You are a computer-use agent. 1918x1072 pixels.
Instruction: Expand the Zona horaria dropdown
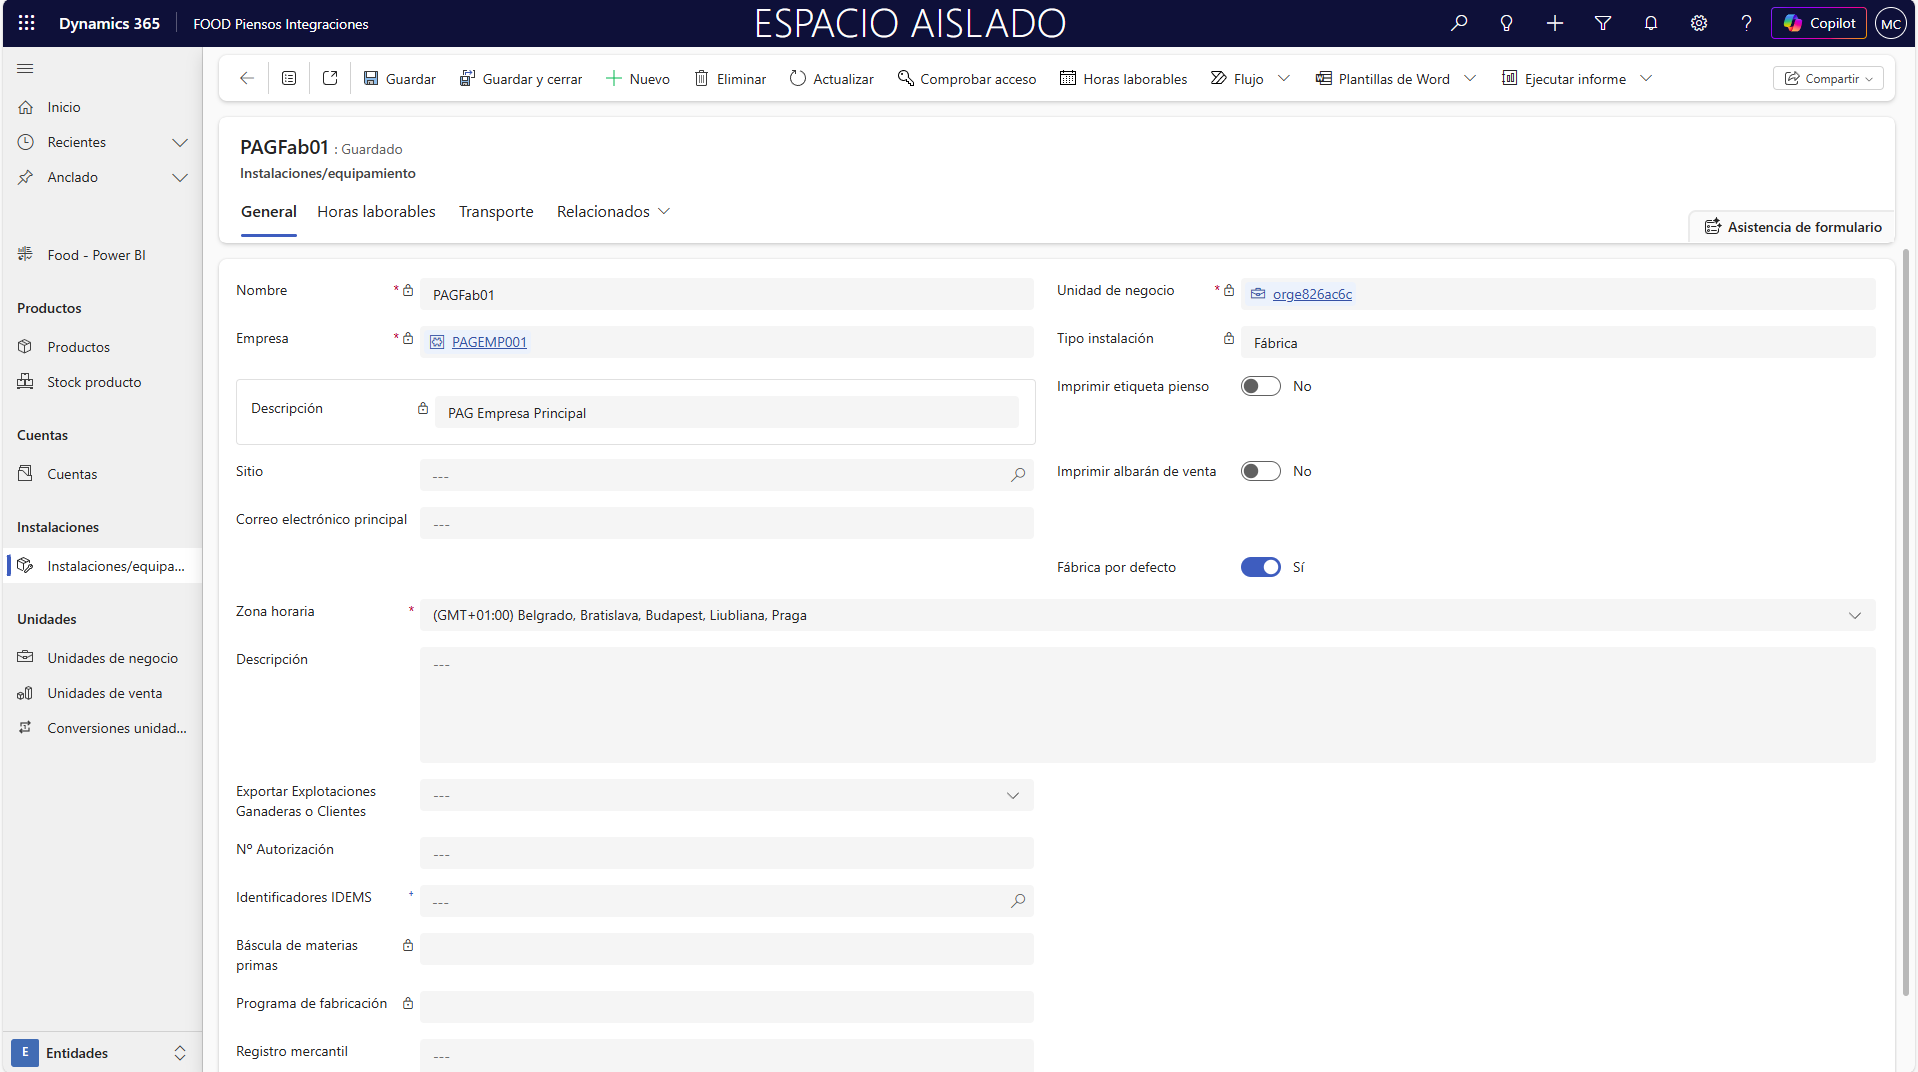(x=1854, y=615)
